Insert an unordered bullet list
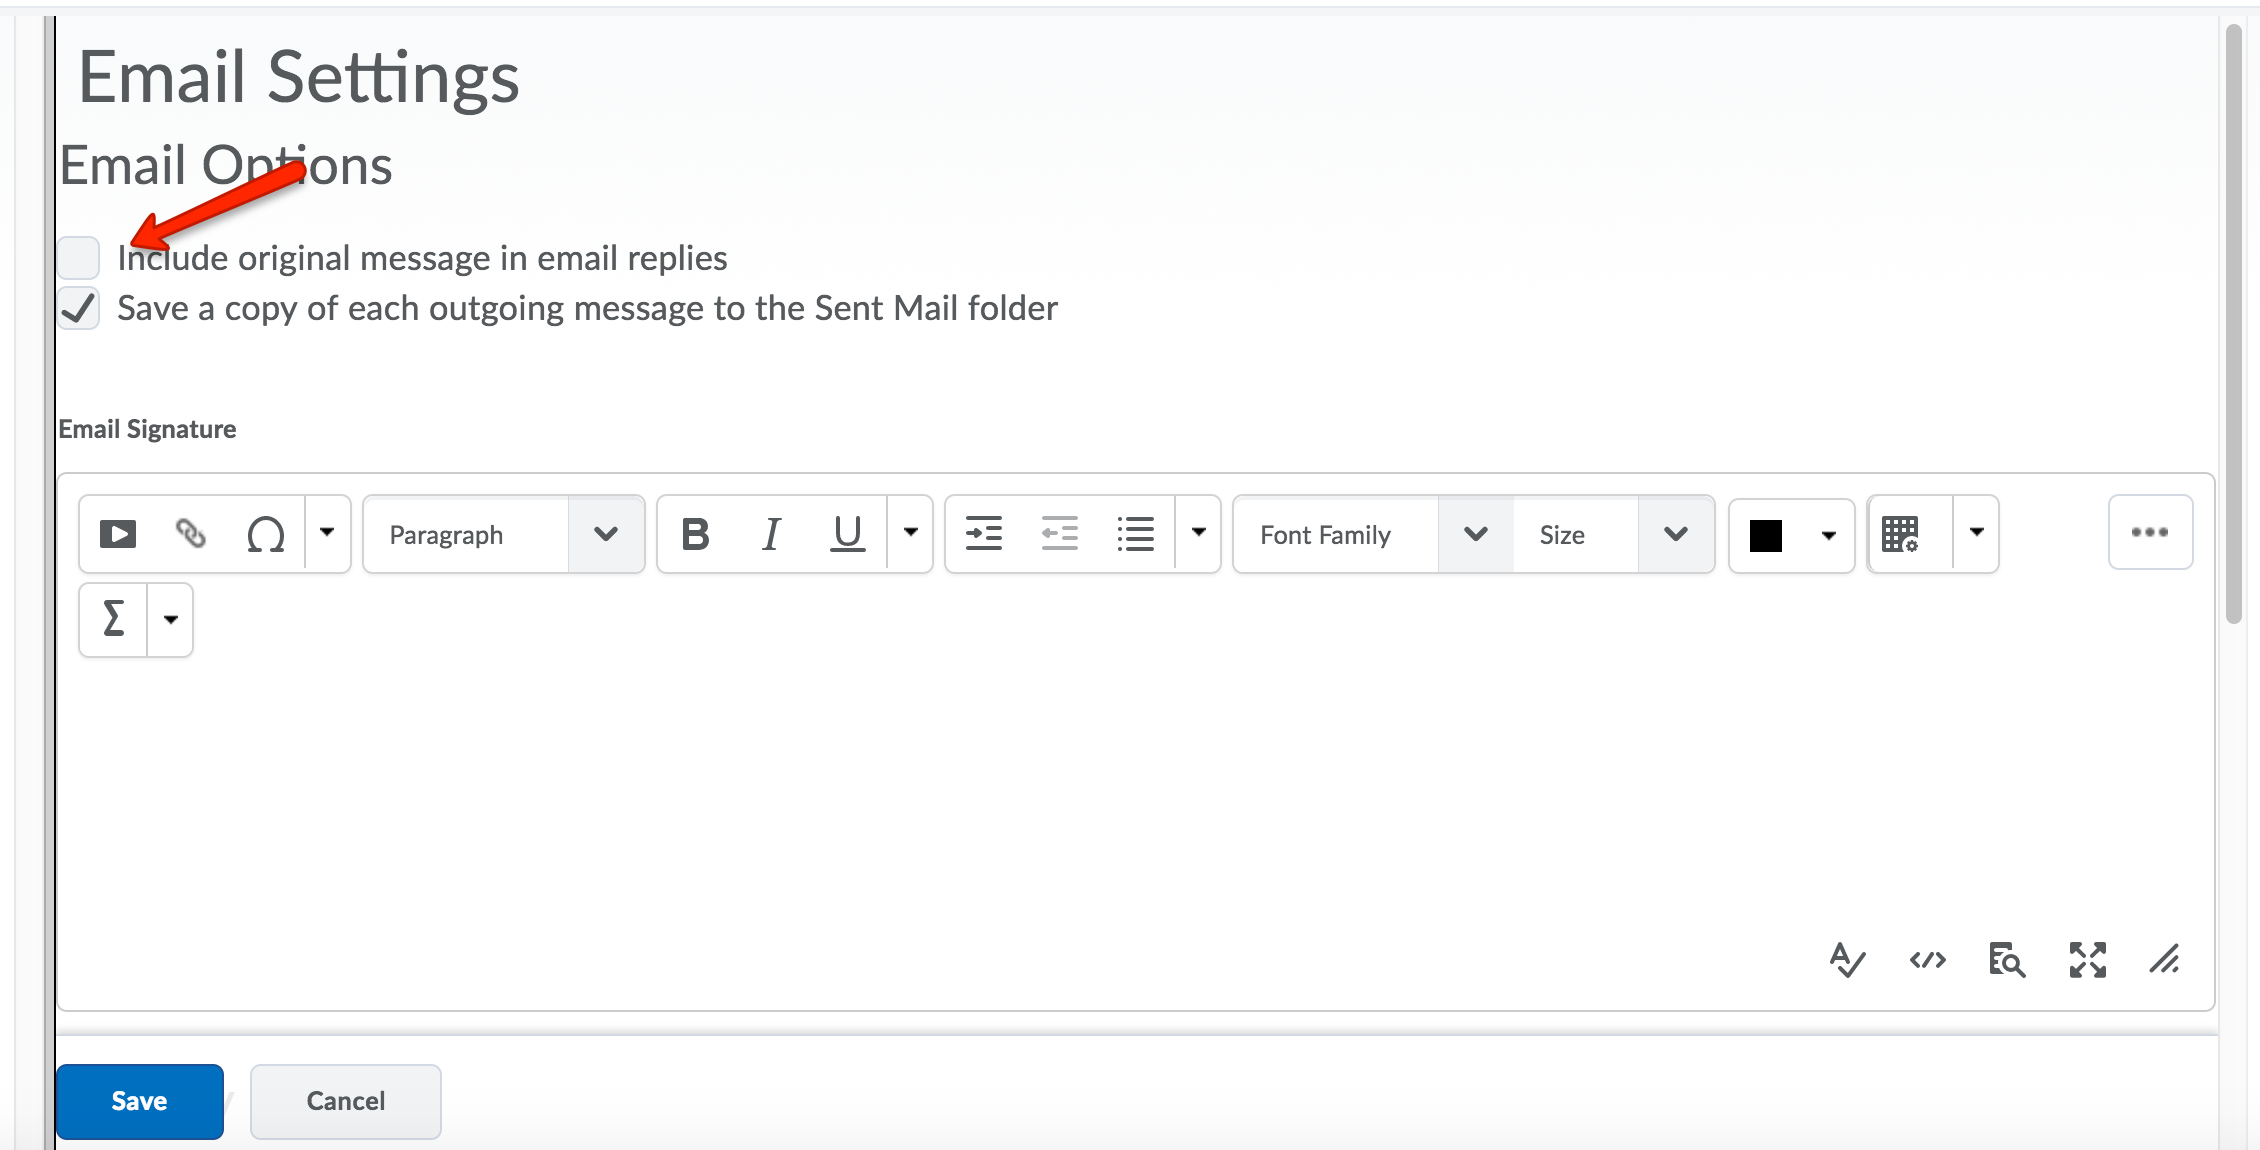Image resolution: width=2260 pixels, height=1150 pixels. pyautogui.click(x=1135, y=534)
